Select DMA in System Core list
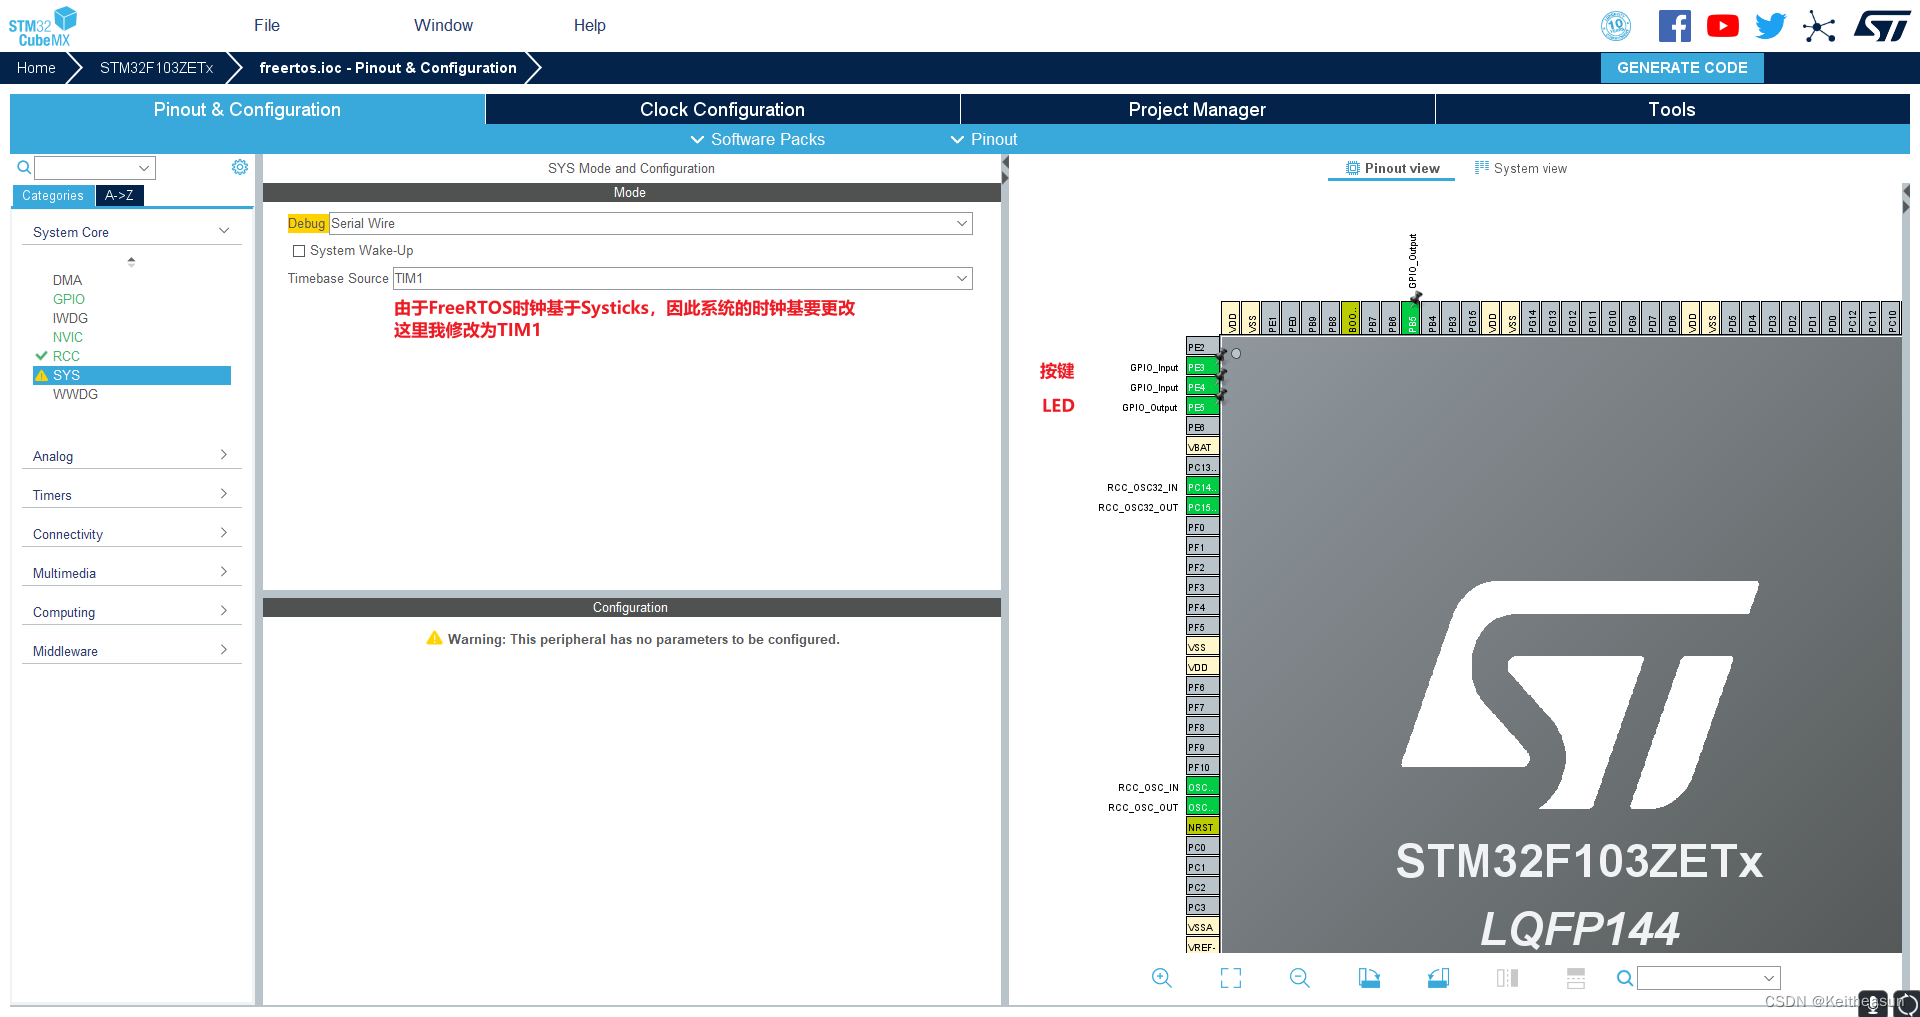 (x=67, y=280)
